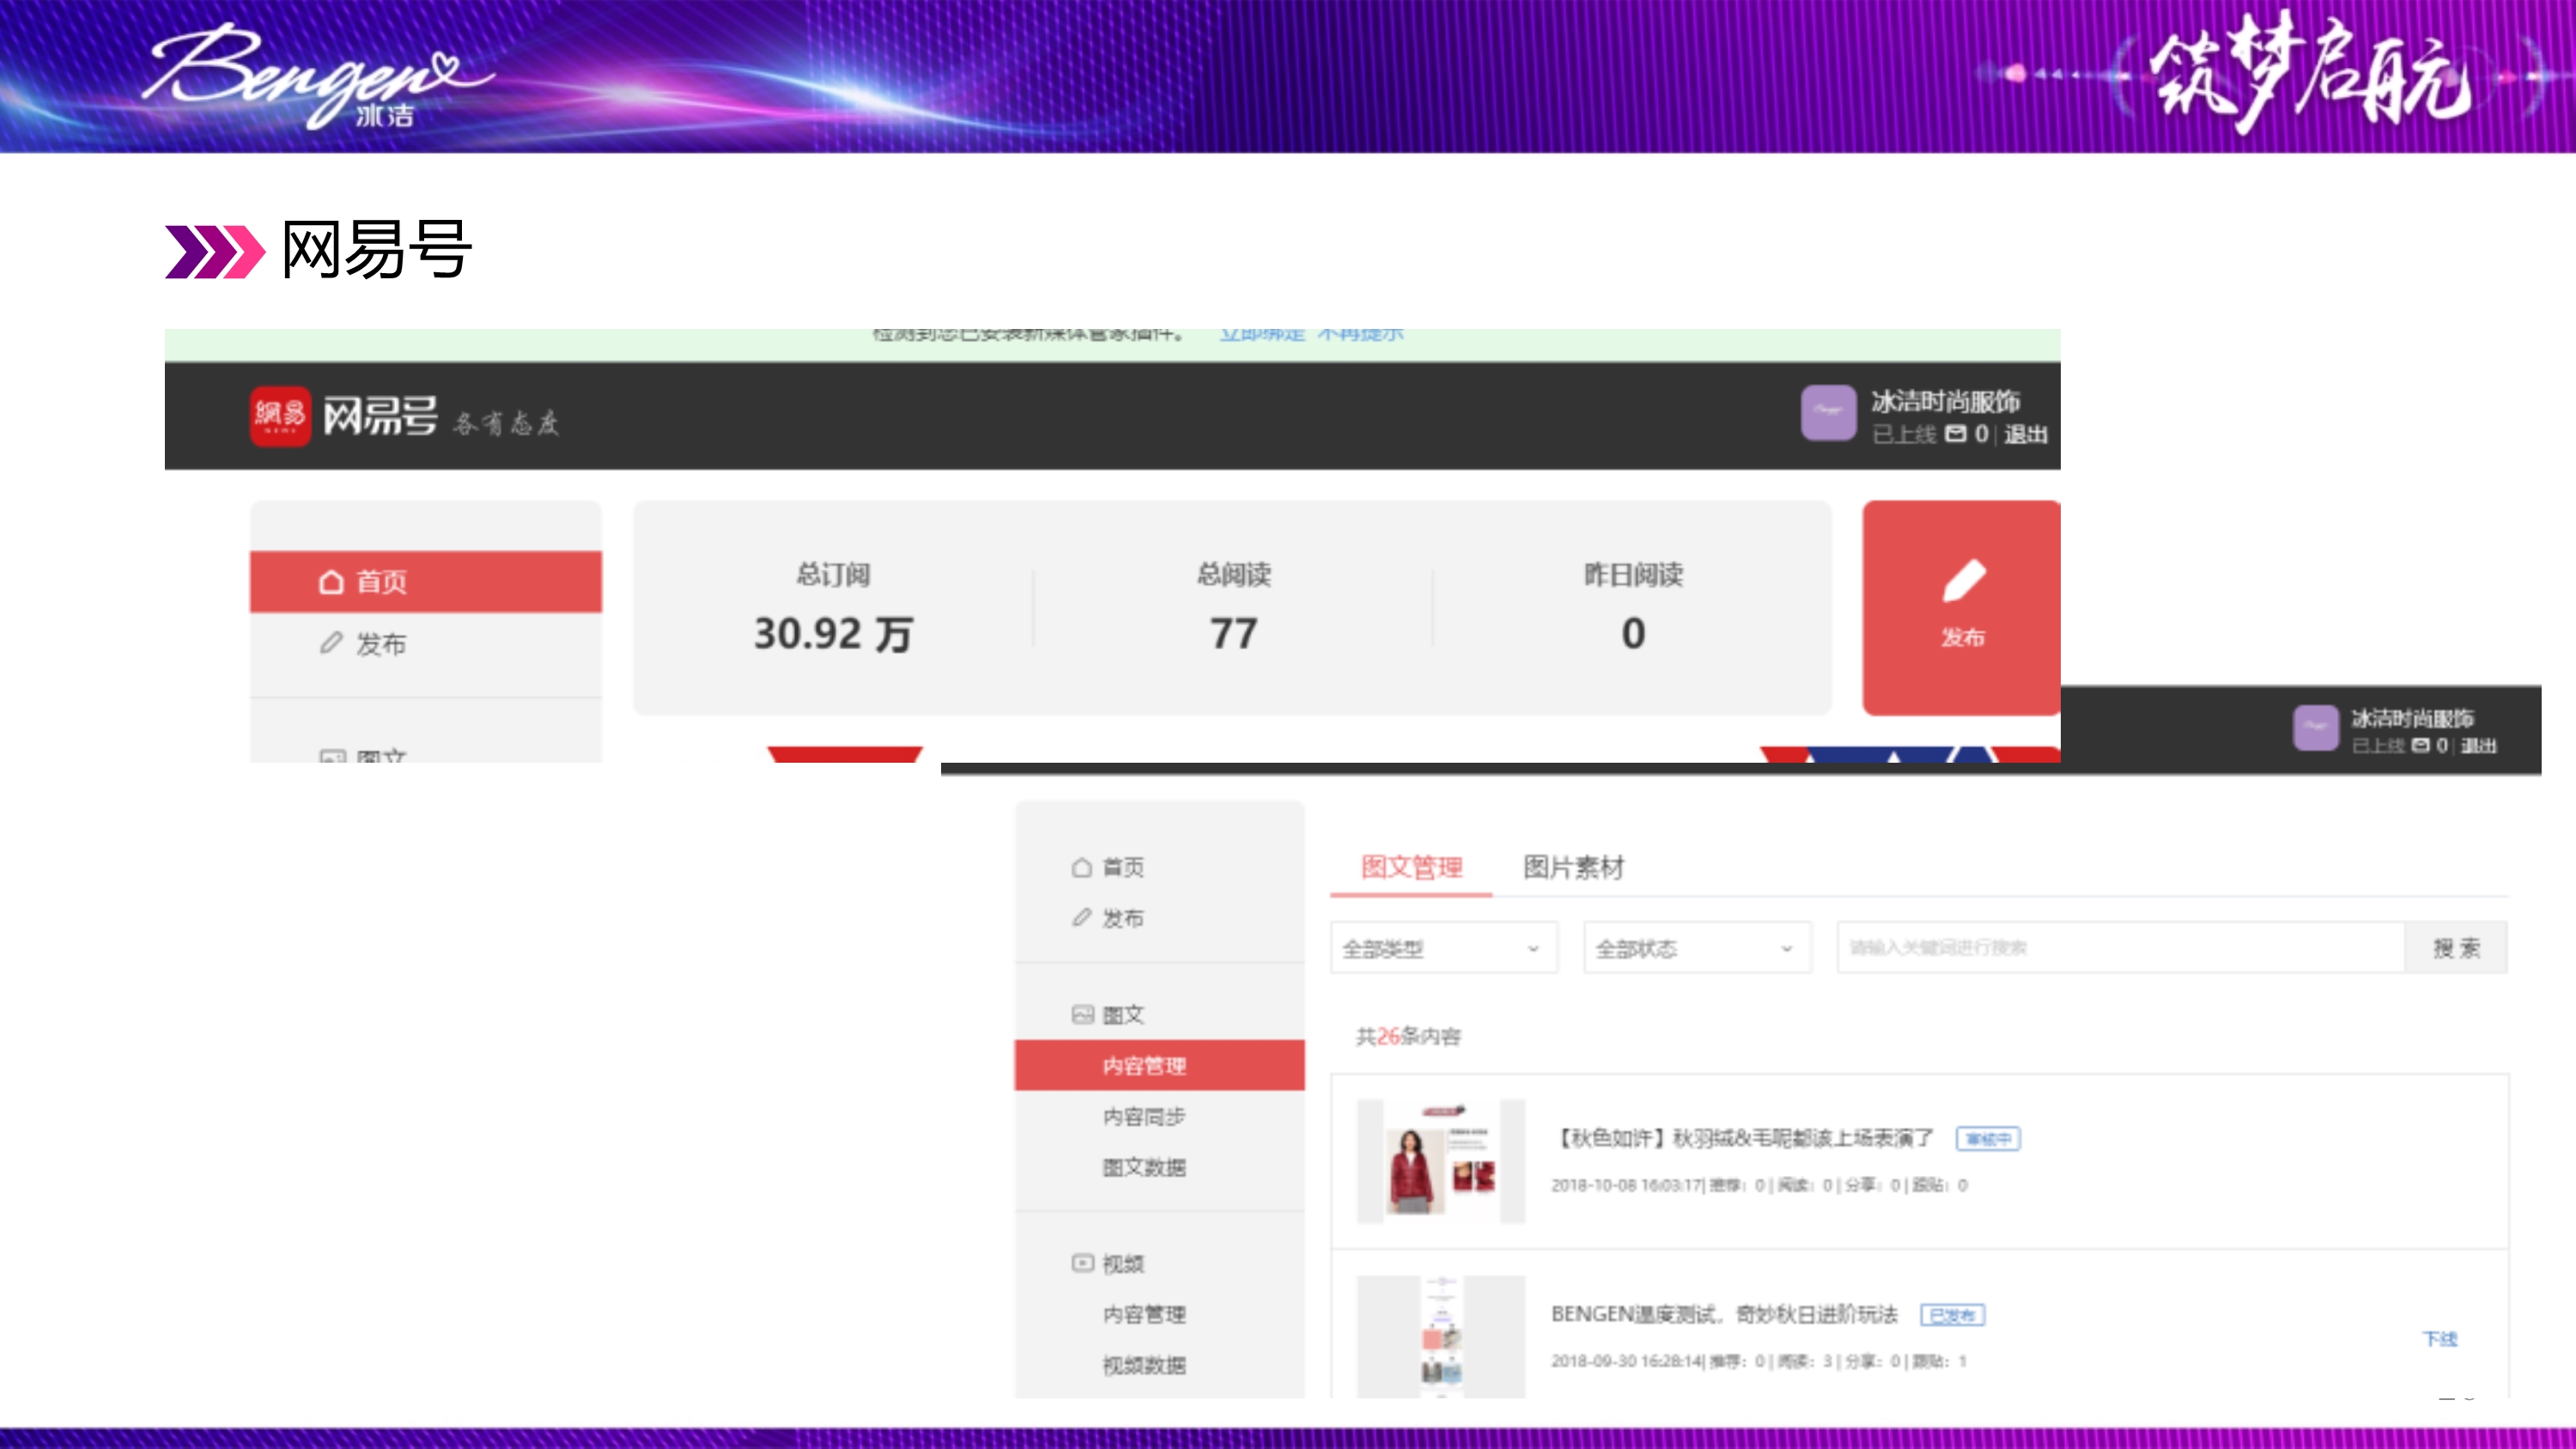Click the purple avatar in the upper header
This screenshot has height=1449, width=2576.
(x=1828, y=413)
